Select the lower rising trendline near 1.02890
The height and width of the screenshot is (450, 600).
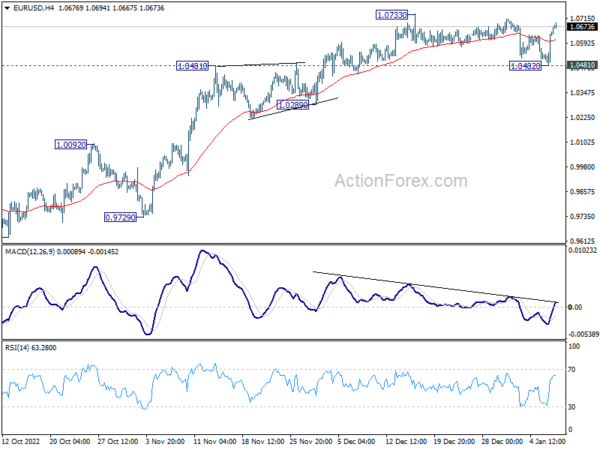[x=293, y=109]
